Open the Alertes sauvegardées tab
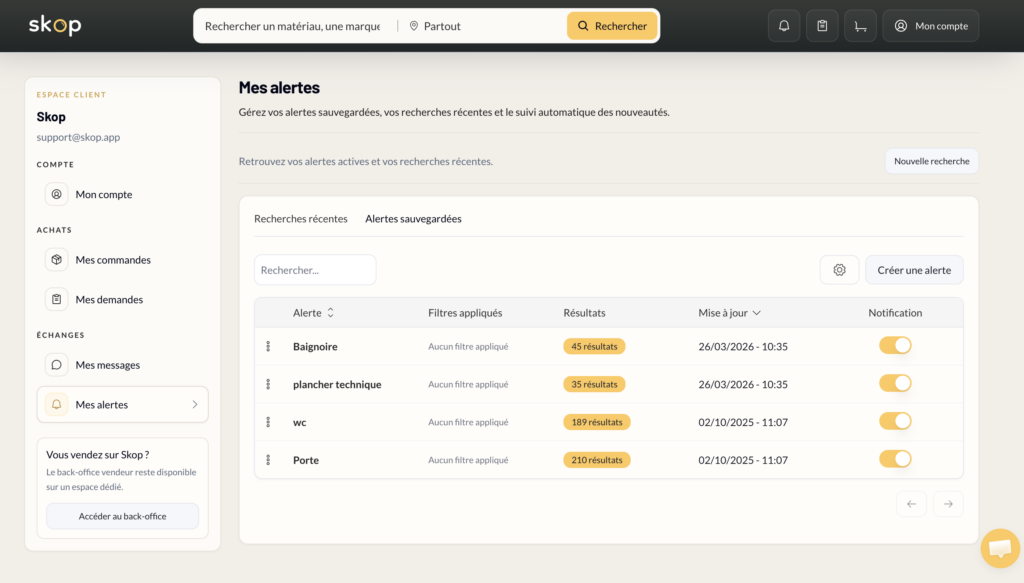This screenshot has height=583, width=1024. [x=413, y=218]
